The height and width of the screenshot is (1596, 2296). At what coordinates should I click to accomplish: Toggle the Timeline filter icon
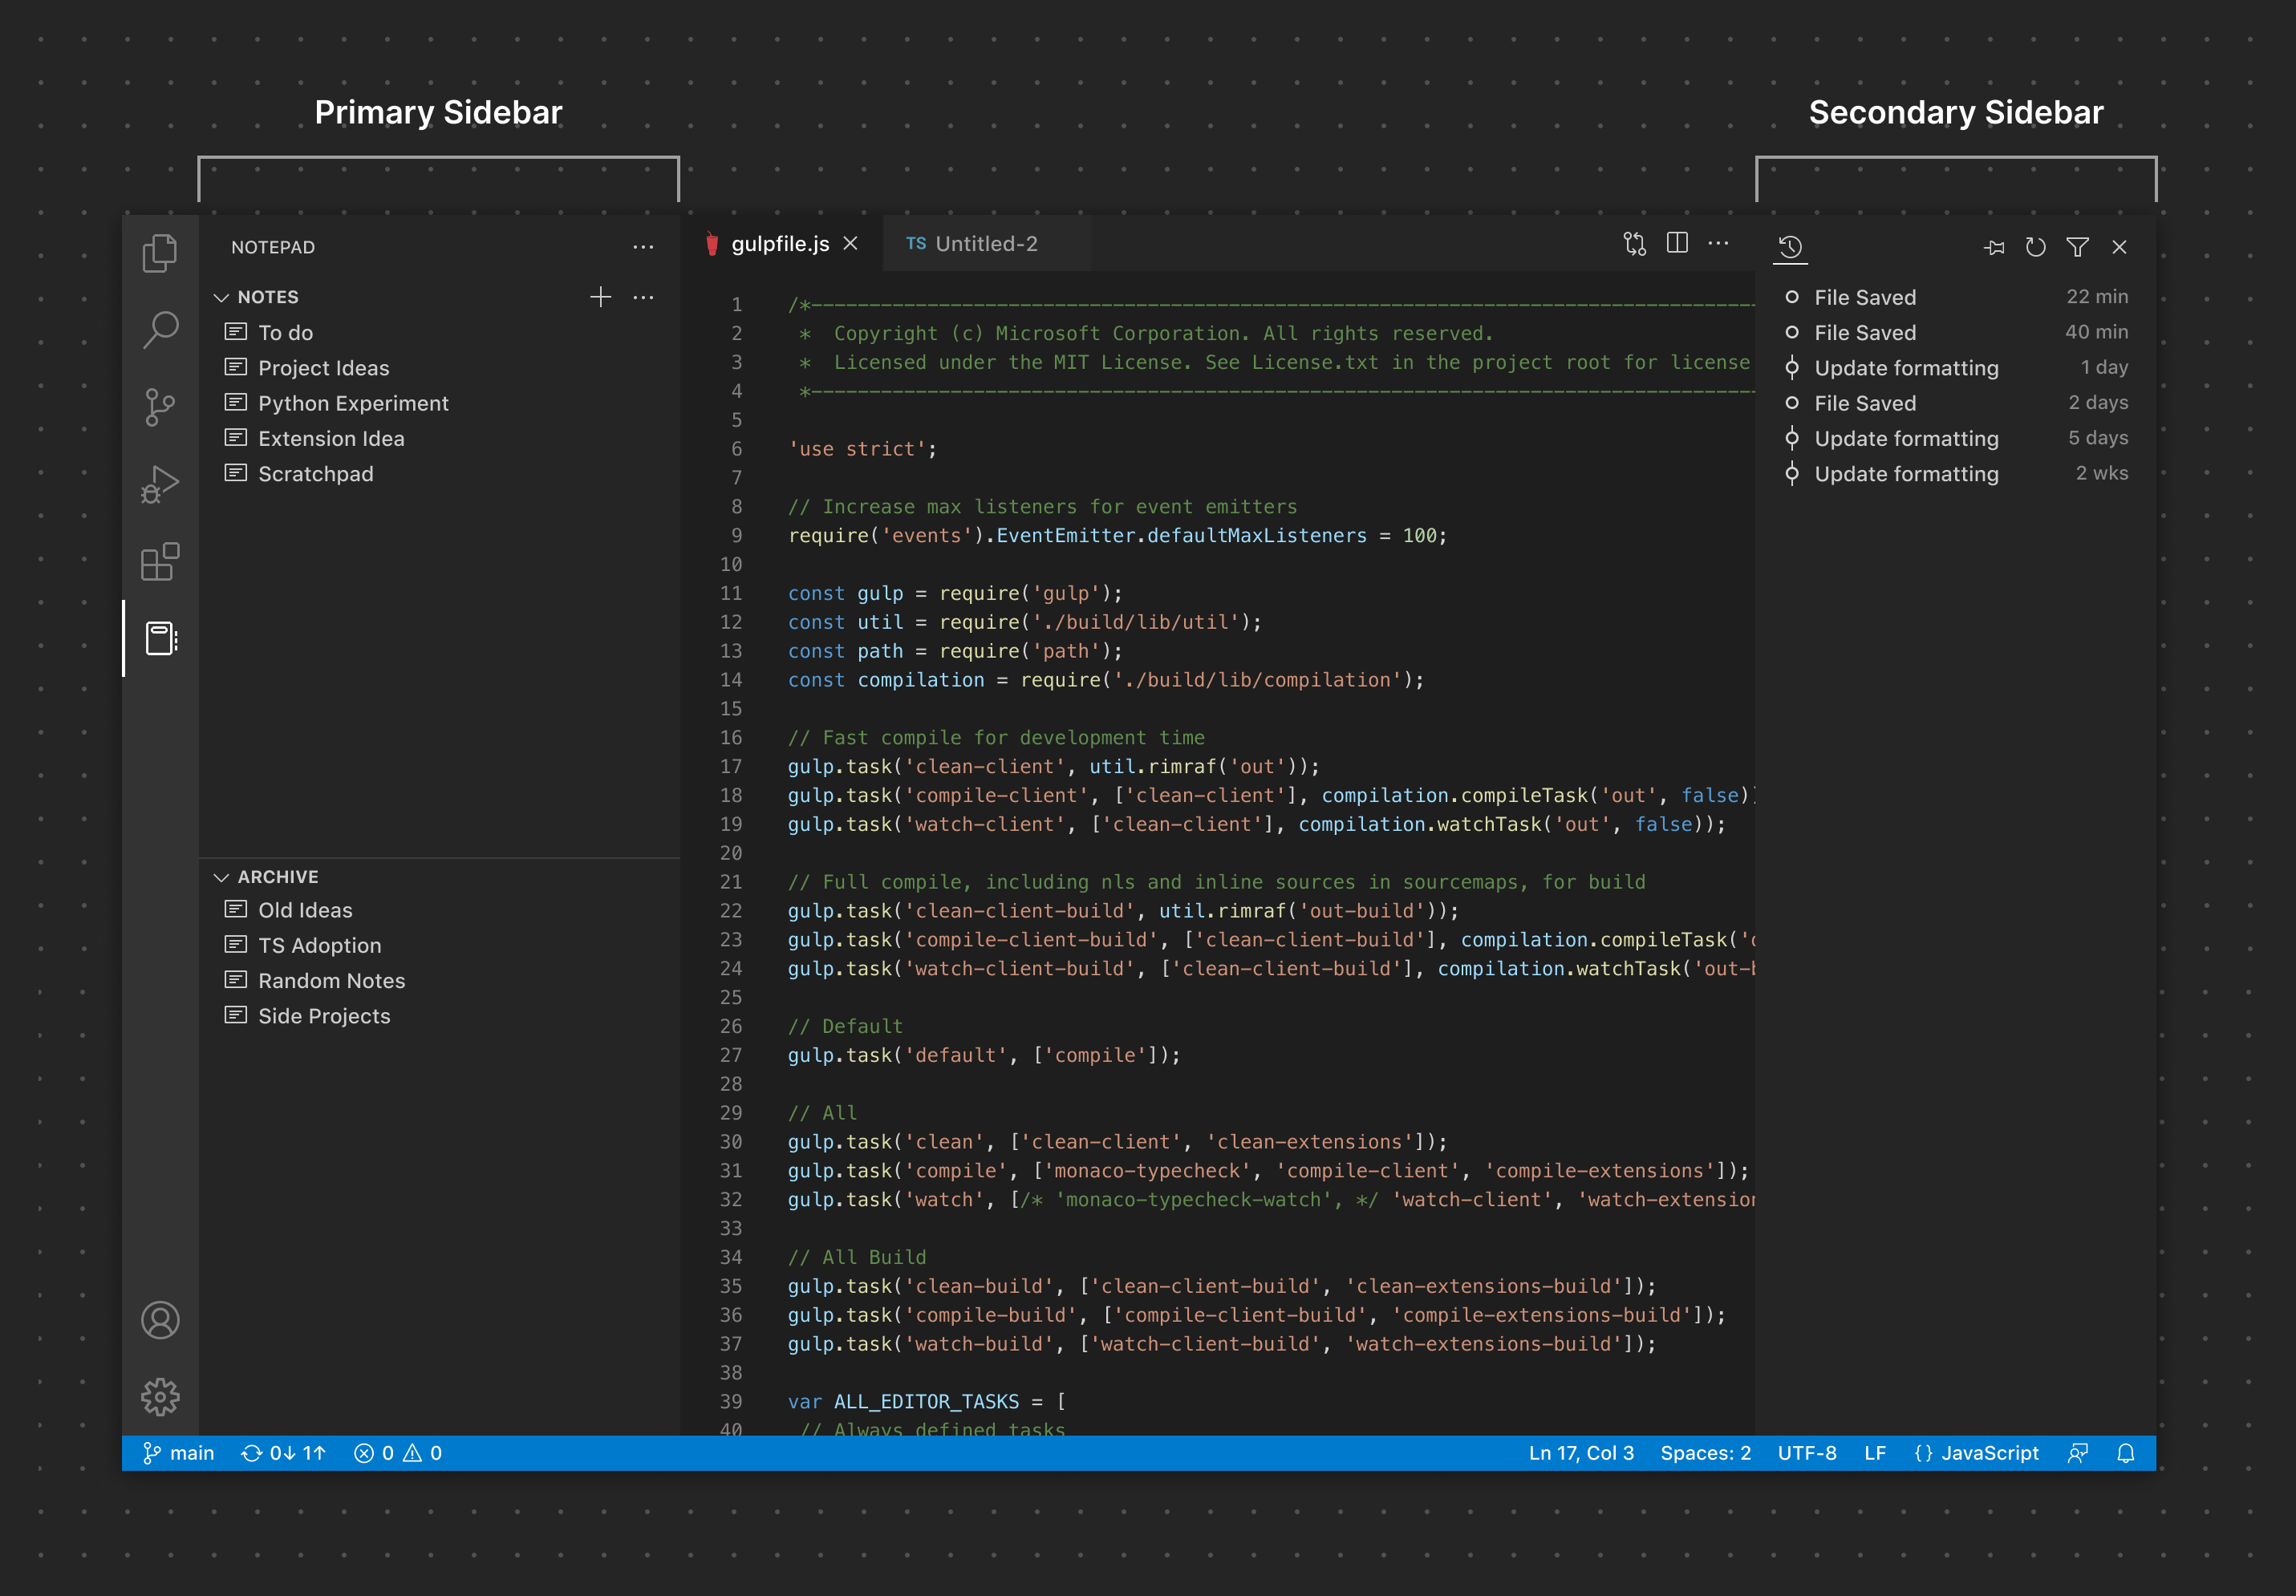[x=2079, y=246]
